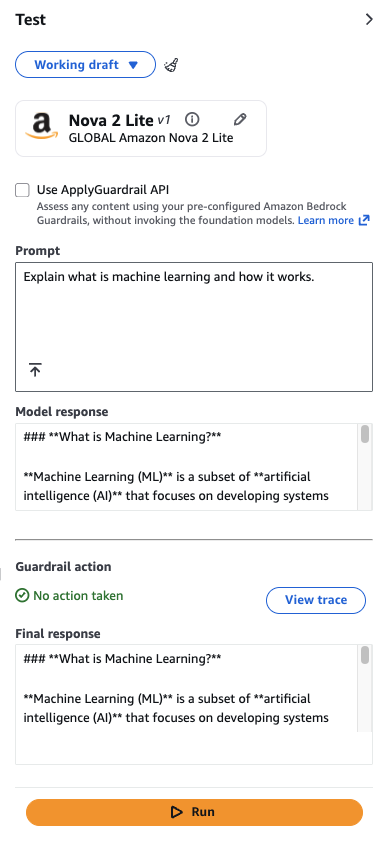Open the Learn more link
The image size is (389, 850).
pos(326,220)
